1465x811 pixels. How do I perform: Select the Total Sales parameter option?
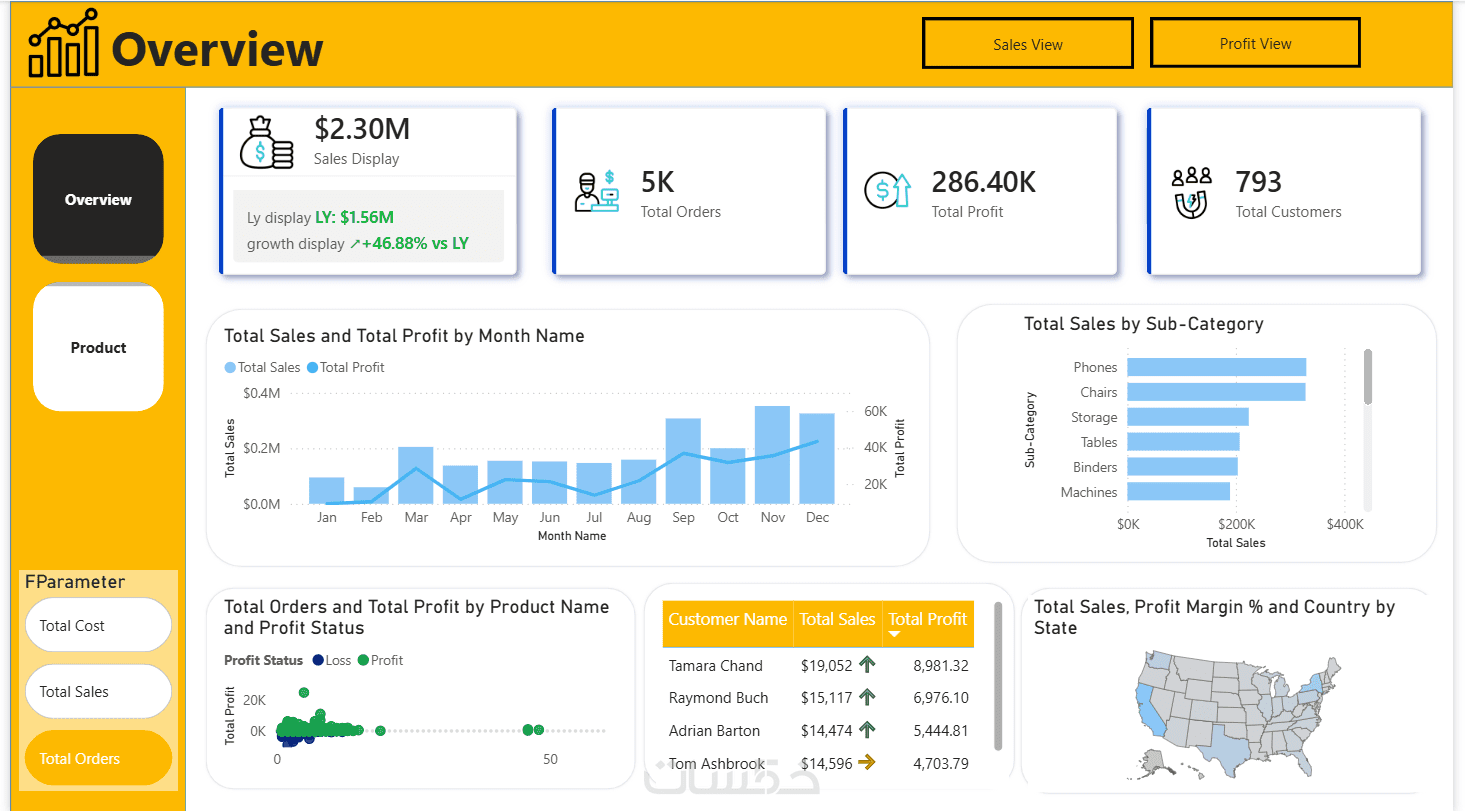click(x=98, y=691)
